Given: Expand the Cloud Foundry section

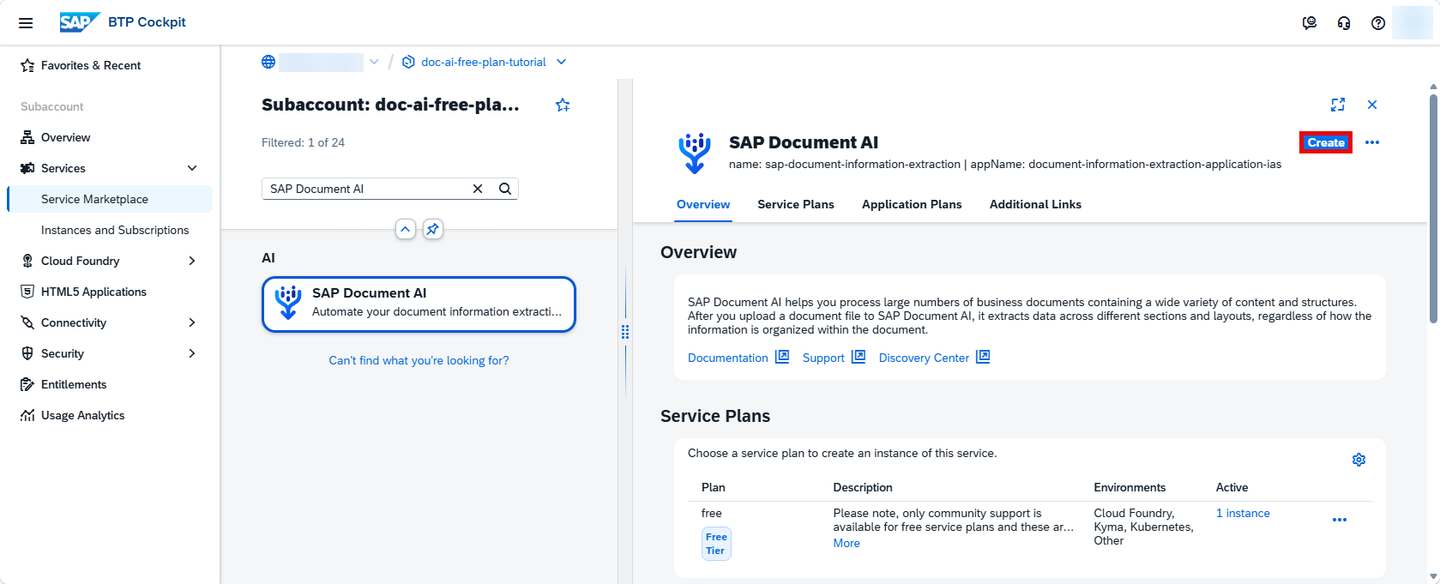Looking at the screenshot, I should (192, 261).
